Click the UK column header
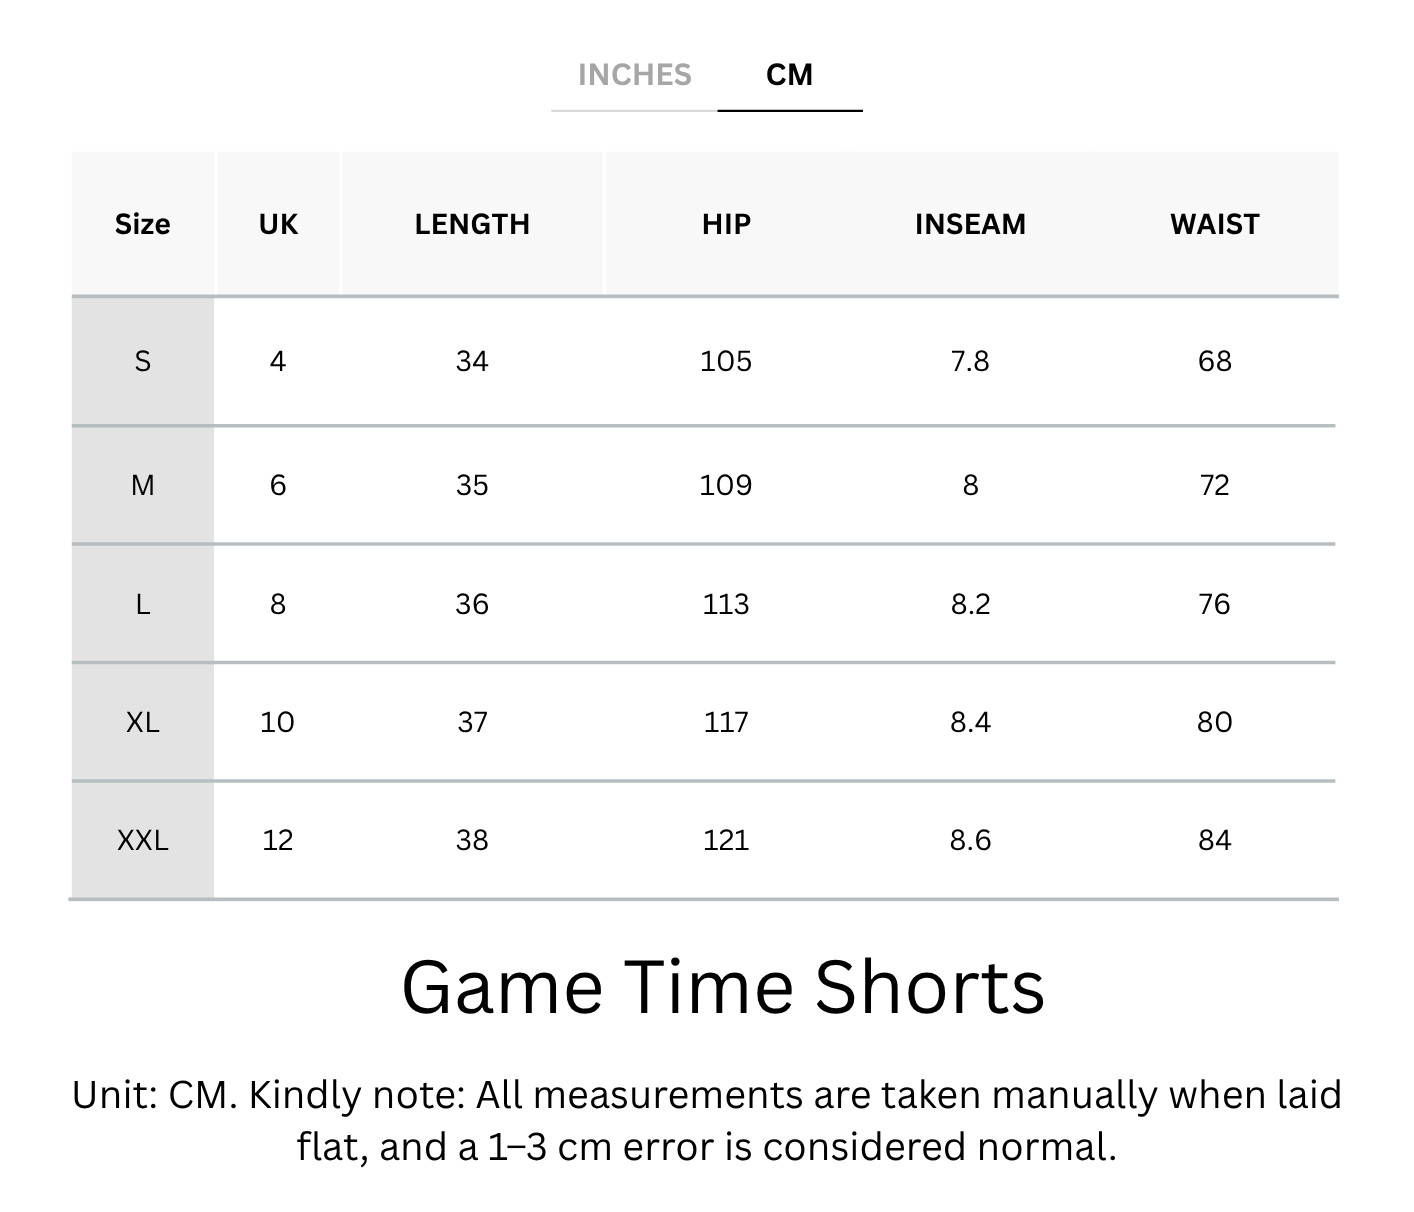Screen dimensions: 1414x1212 click(x=278, y=224)
